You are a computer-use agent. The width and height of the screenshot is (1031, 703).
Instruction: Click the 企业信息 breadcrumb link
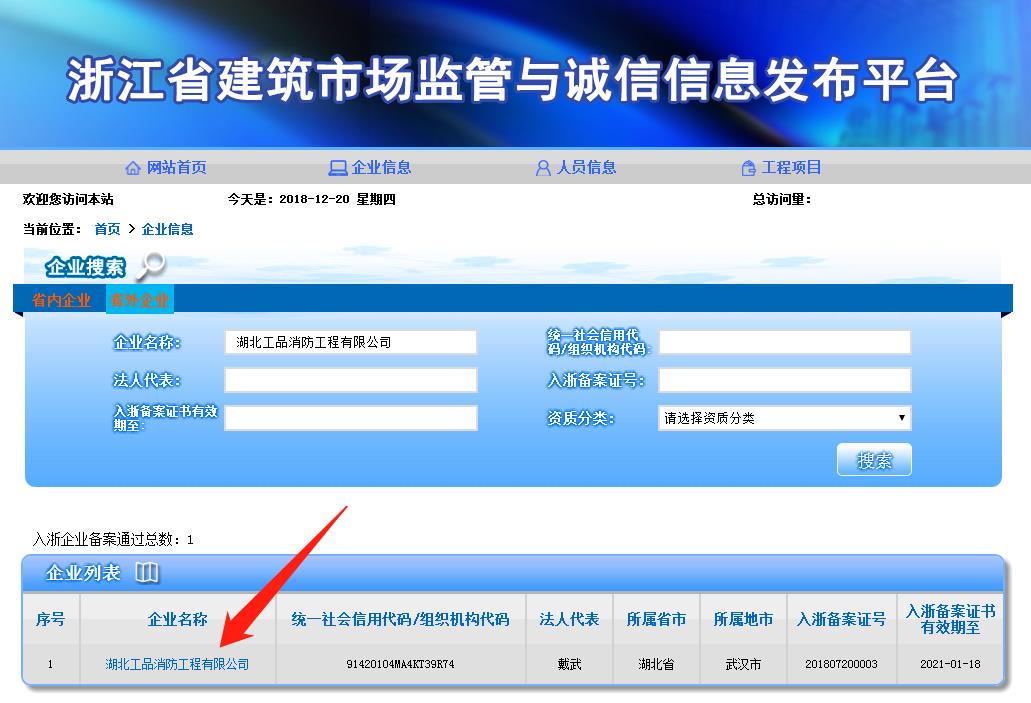click(x=168, y=229)
